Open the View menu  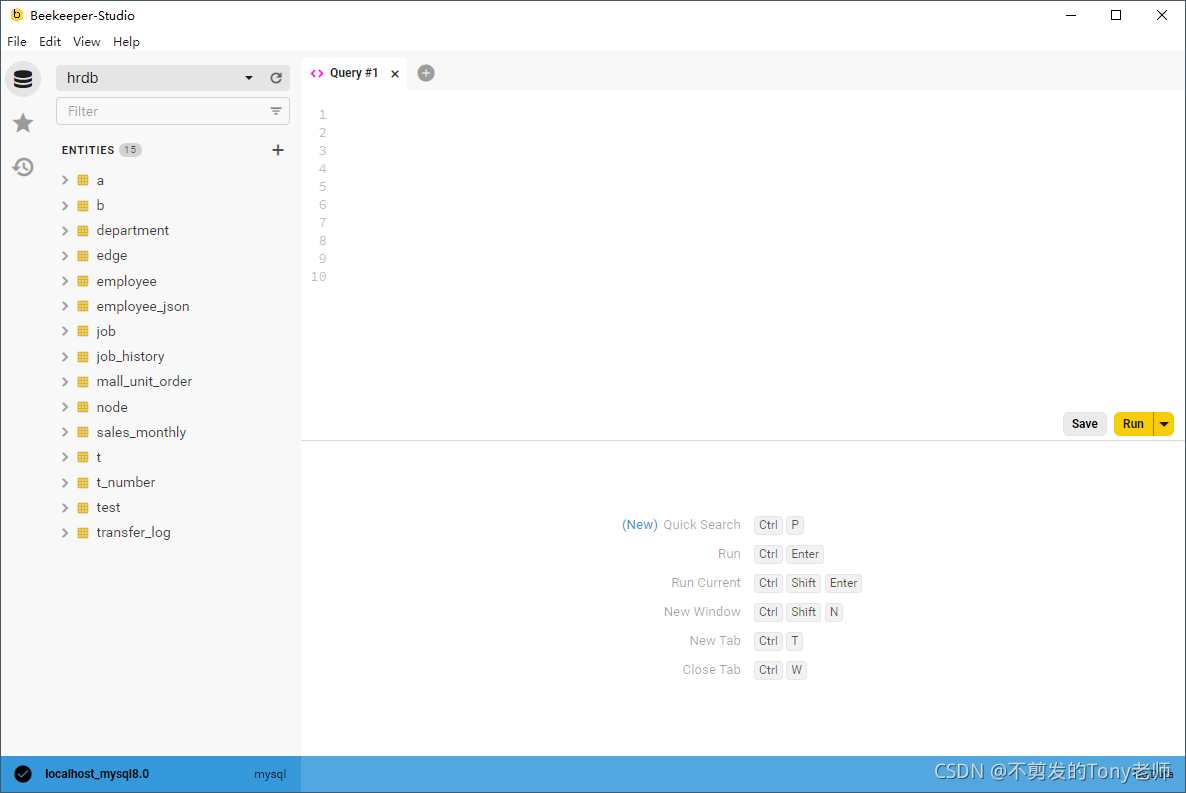87,42
